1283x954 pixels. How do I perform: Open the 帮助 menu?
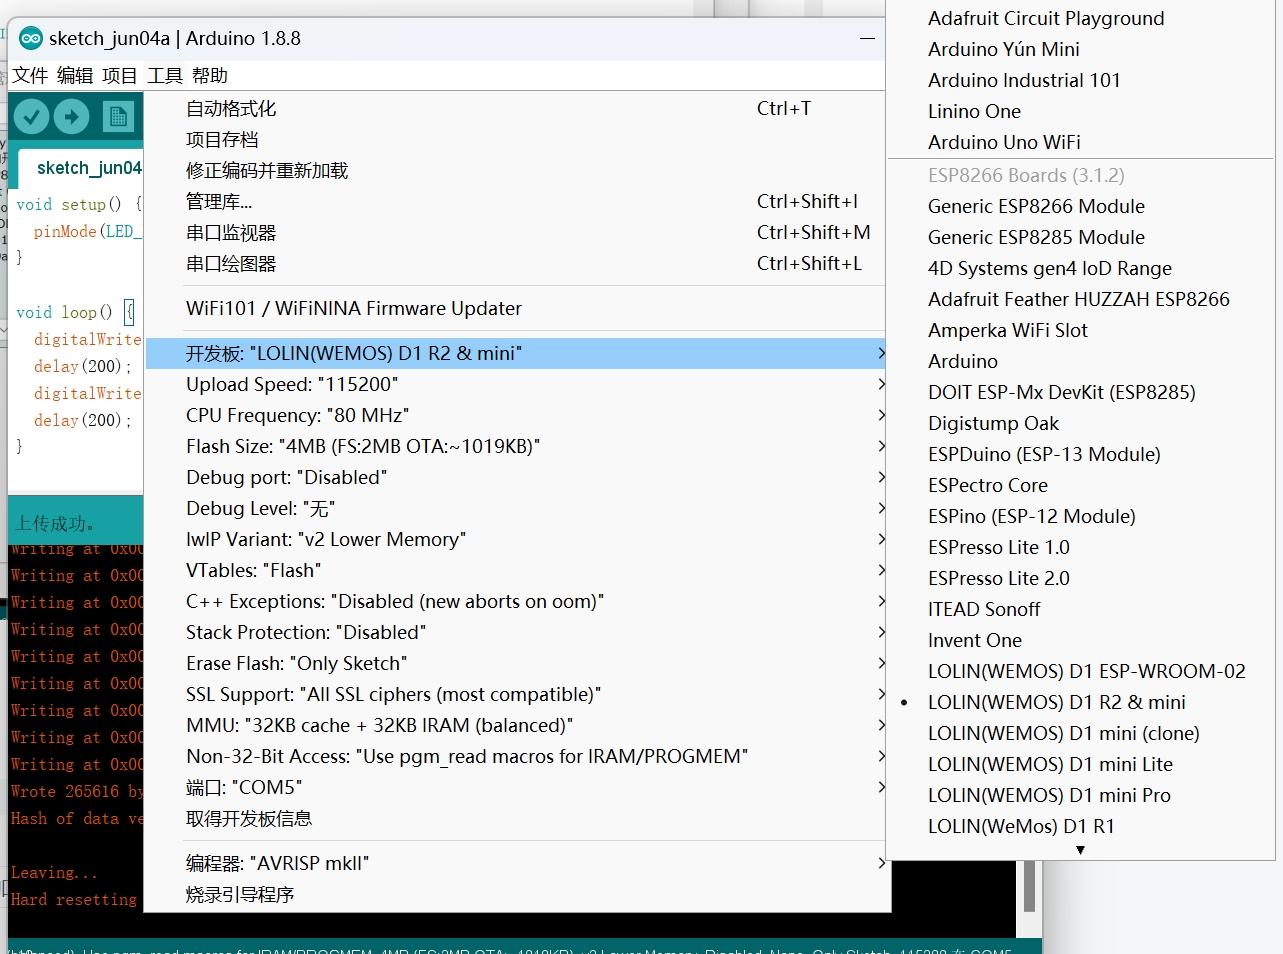pos(210,76)
